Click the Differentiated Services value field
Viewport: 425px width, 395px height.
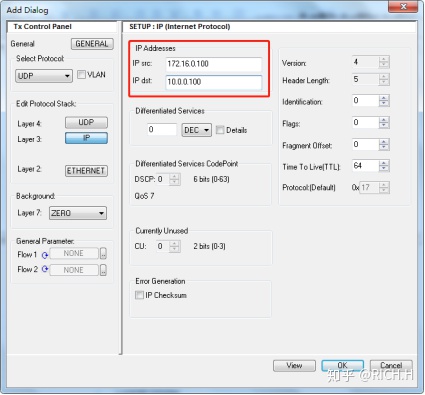click(x=162, y=130)
